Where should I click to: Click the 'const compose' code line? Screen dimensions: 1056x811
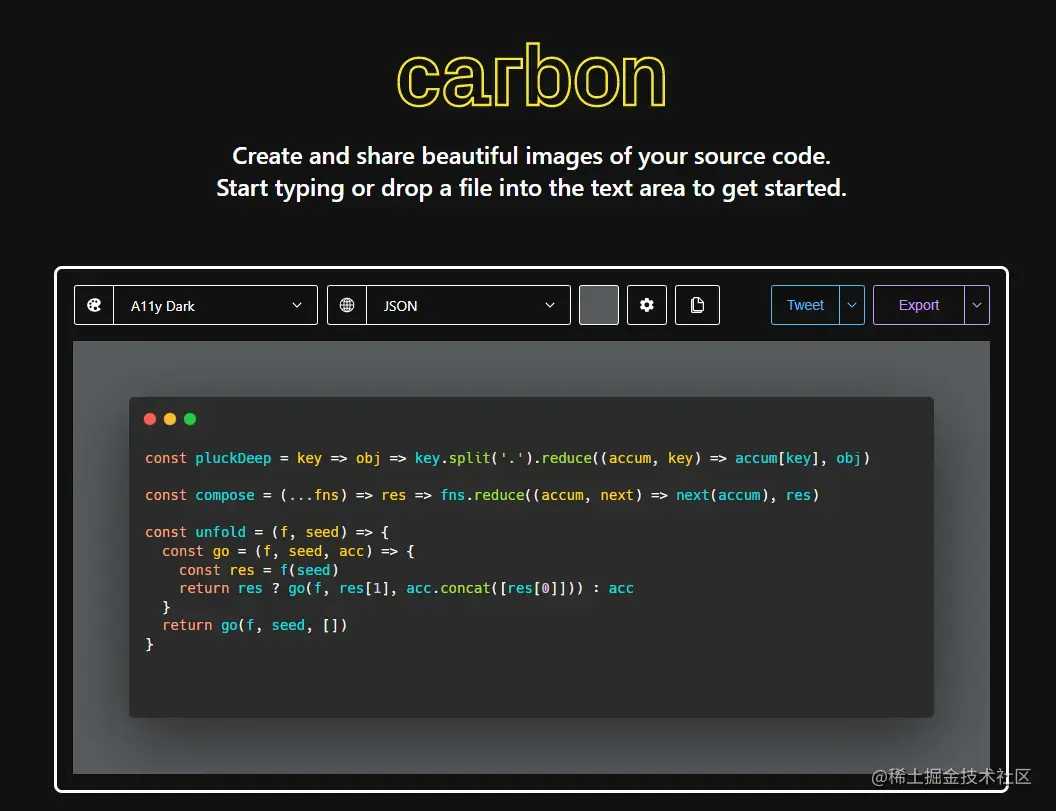[482, 495]
